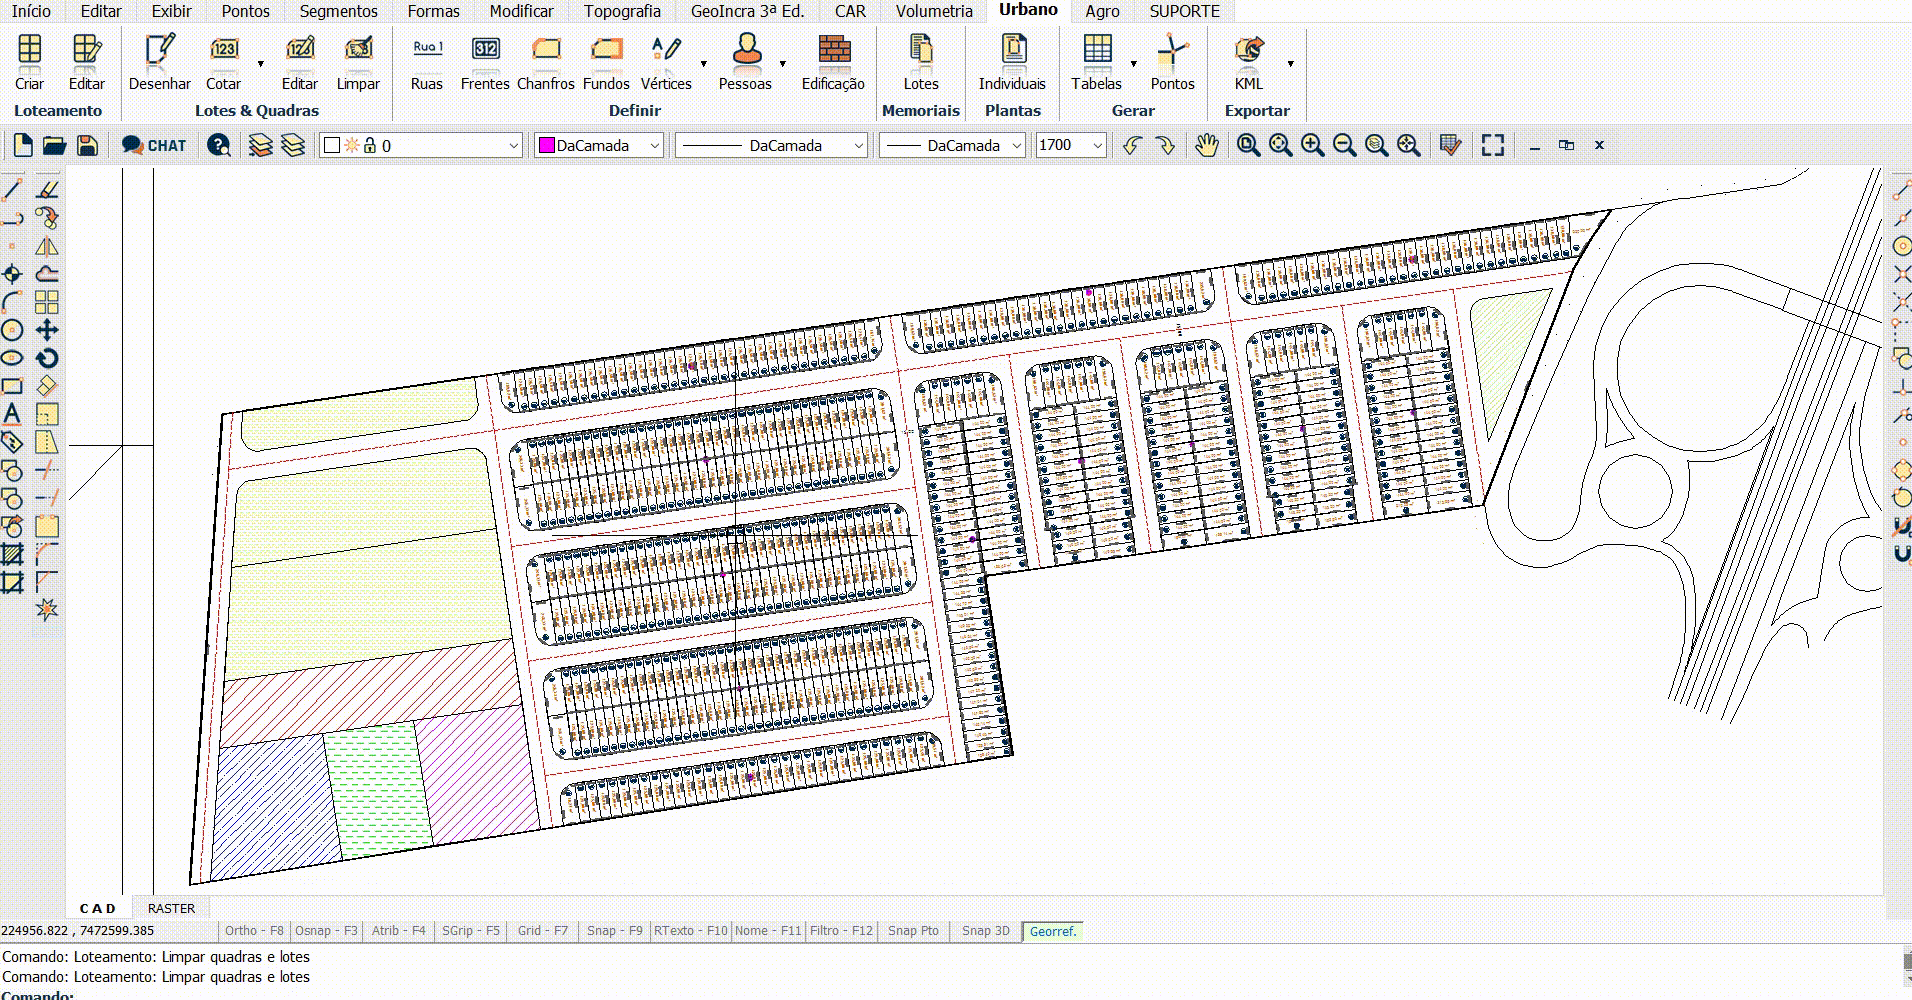Open the Topografia ribbon tab
The width and height of the screenshot is (1912, 1000).
pyautogui.click(x=622, y=11)
